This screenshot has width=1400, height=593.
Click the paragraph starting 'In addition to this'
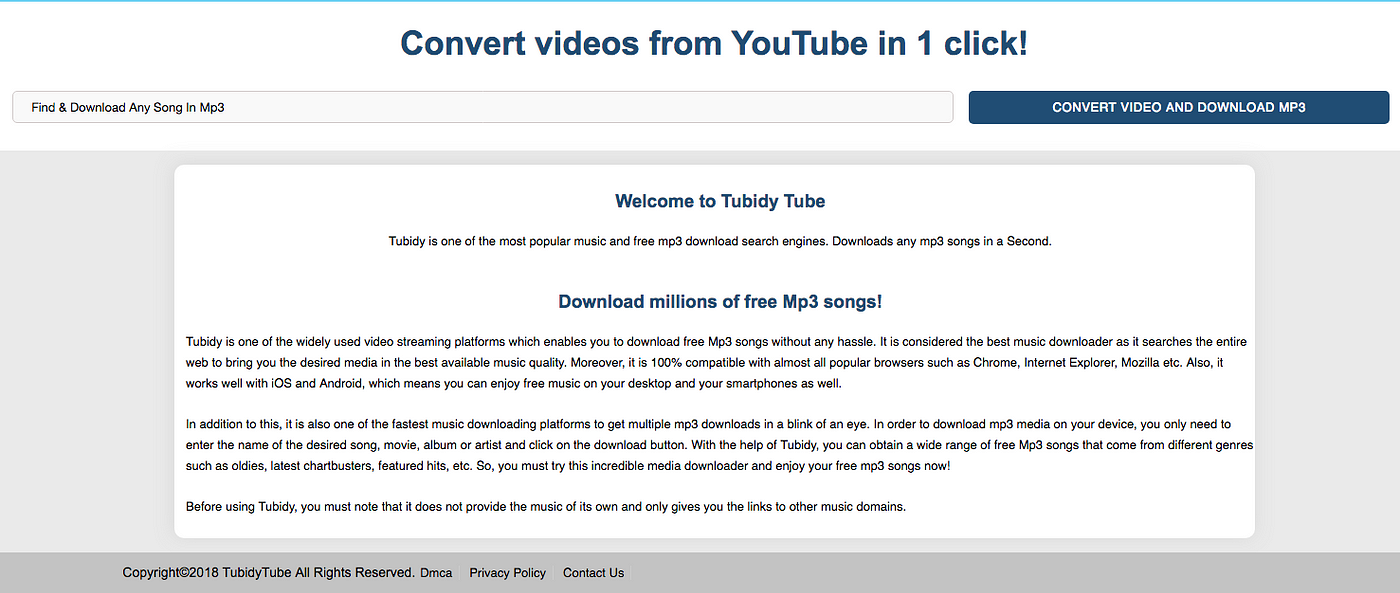click(720, 445)
